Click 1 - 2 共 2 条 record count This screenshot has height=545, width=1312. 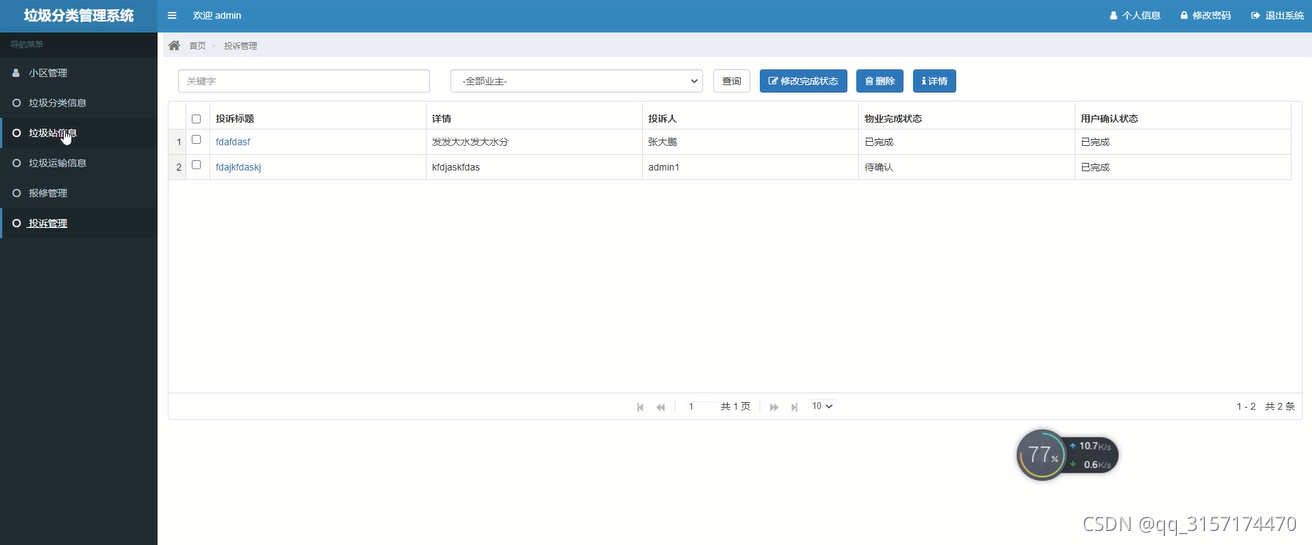[x=1266, y=407]
